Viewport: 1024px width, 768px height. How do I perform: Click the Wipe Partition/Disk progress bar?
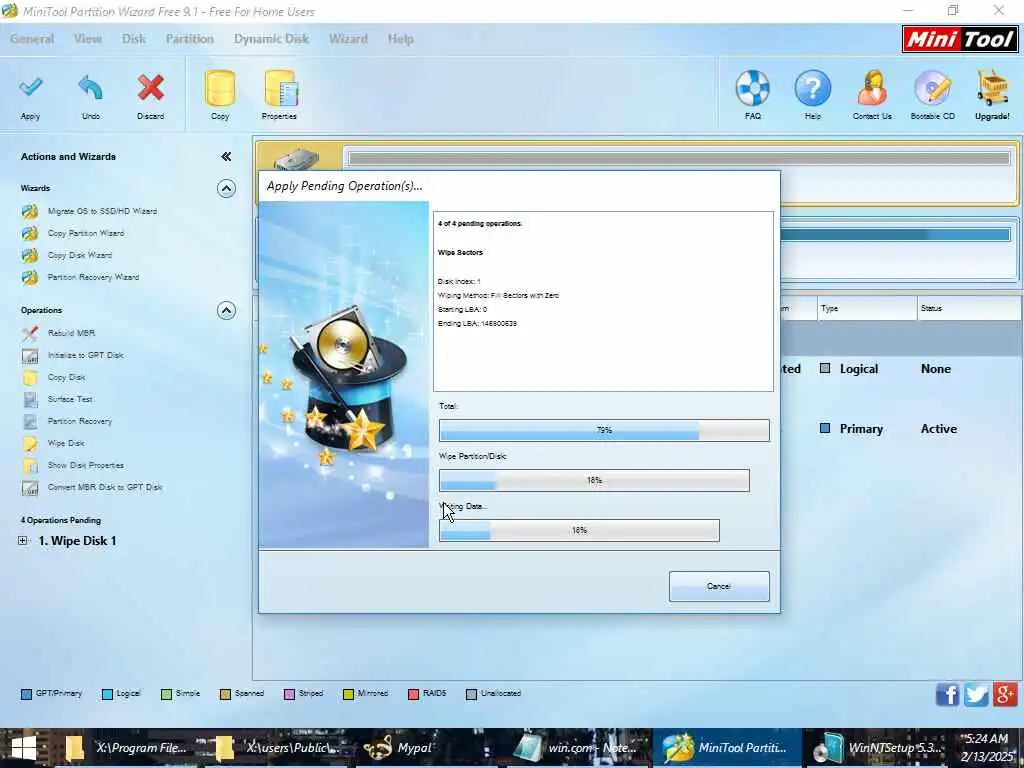[594, 481]
